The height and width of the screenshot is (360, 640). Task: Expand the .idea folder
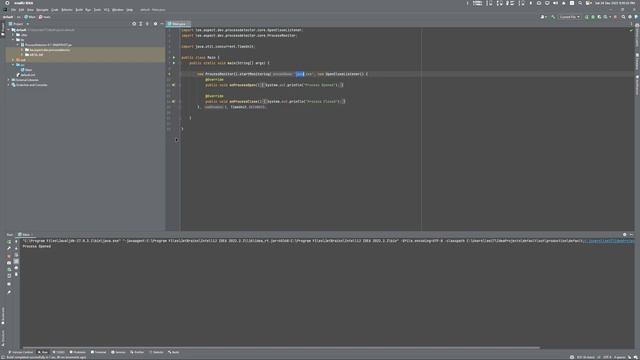13,35
